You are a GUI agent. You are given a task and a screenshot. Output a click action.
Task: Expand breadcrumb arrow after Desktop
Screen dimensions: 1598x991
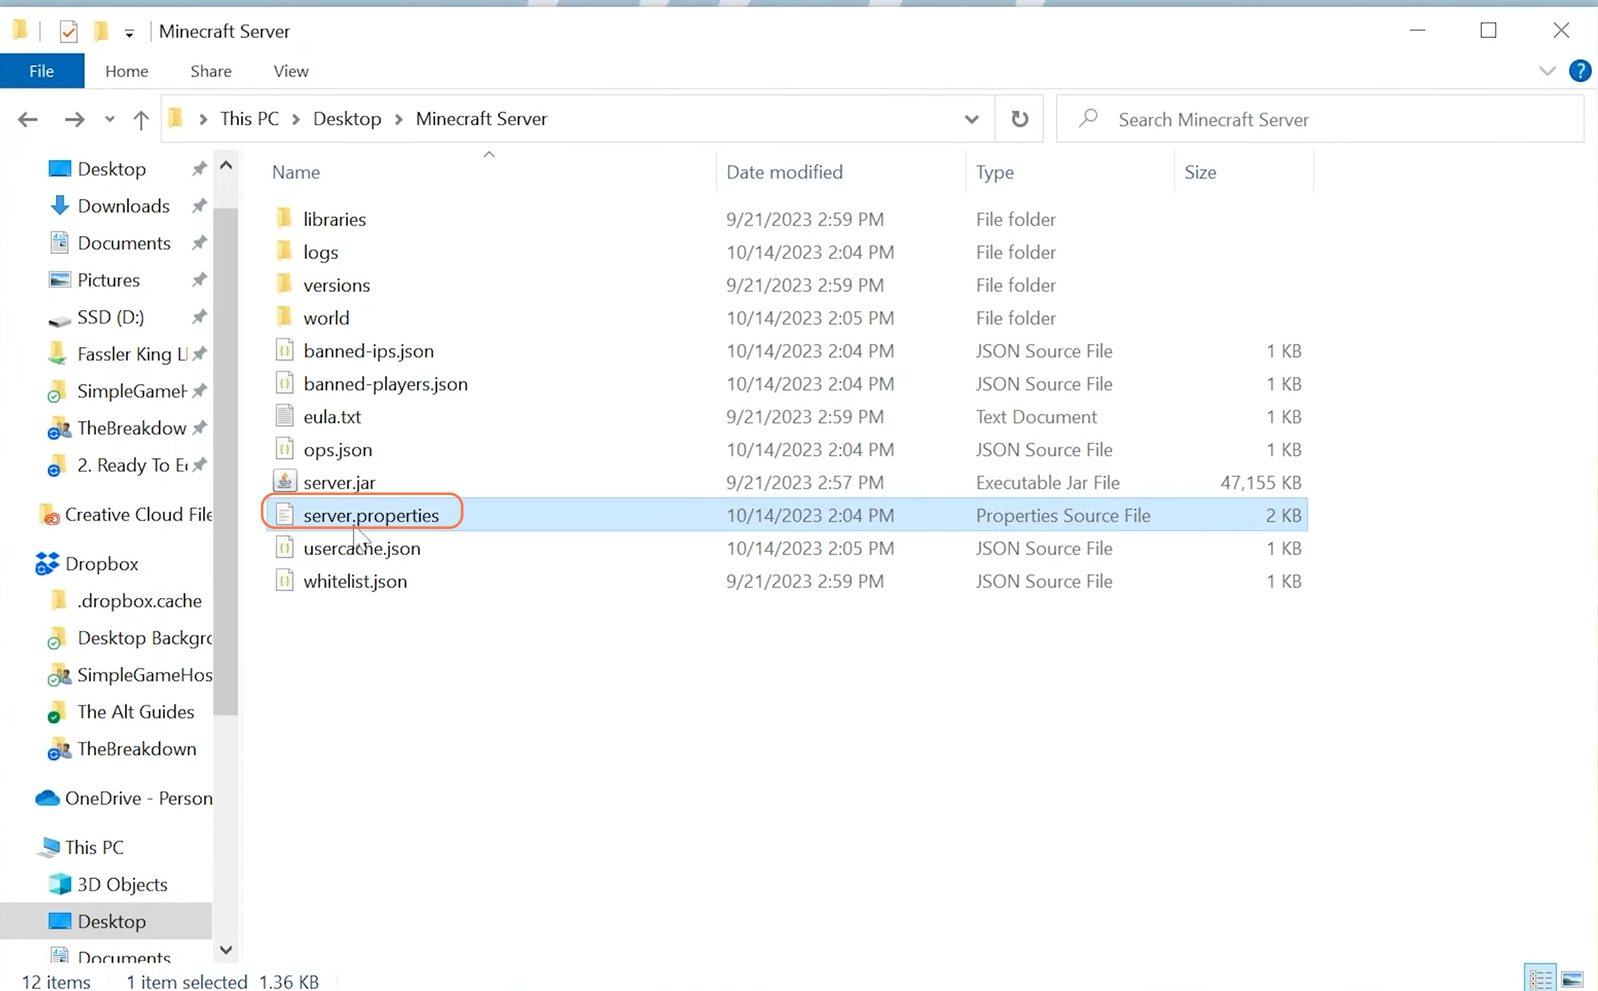pos(399,119)
